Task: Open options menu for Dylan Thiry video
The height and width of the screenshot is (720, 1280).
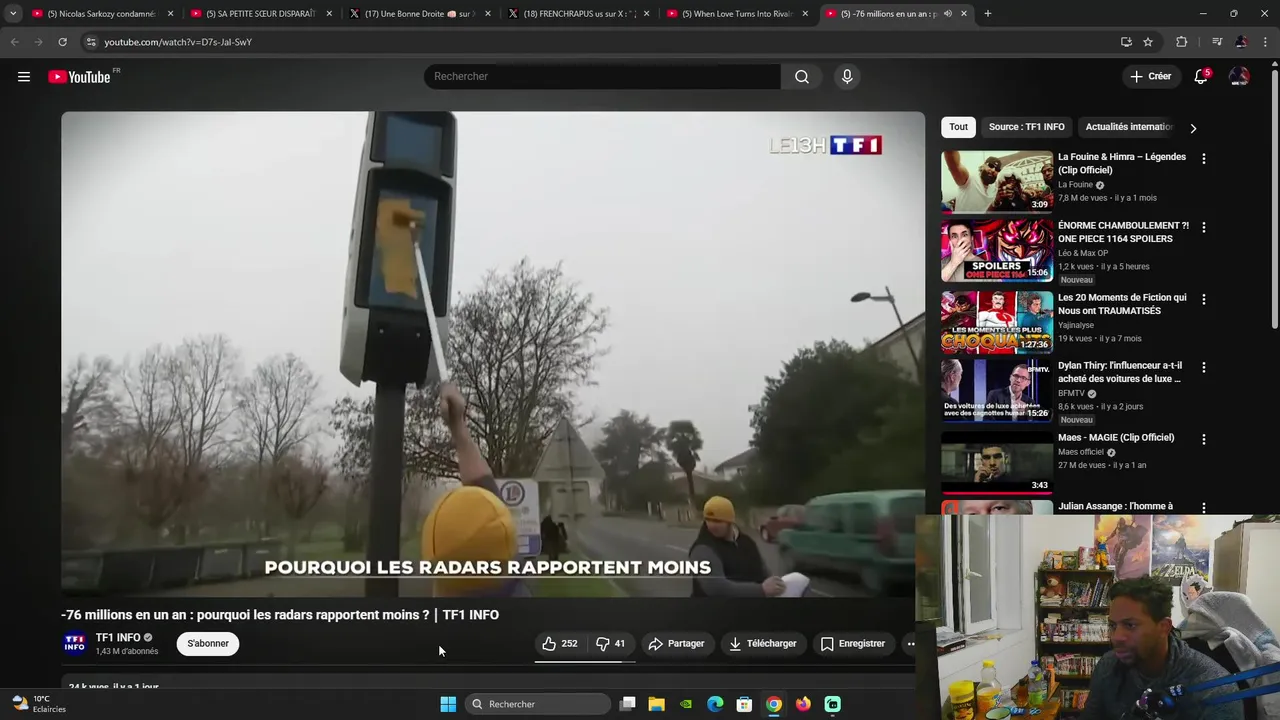Action: (1203, 368)
